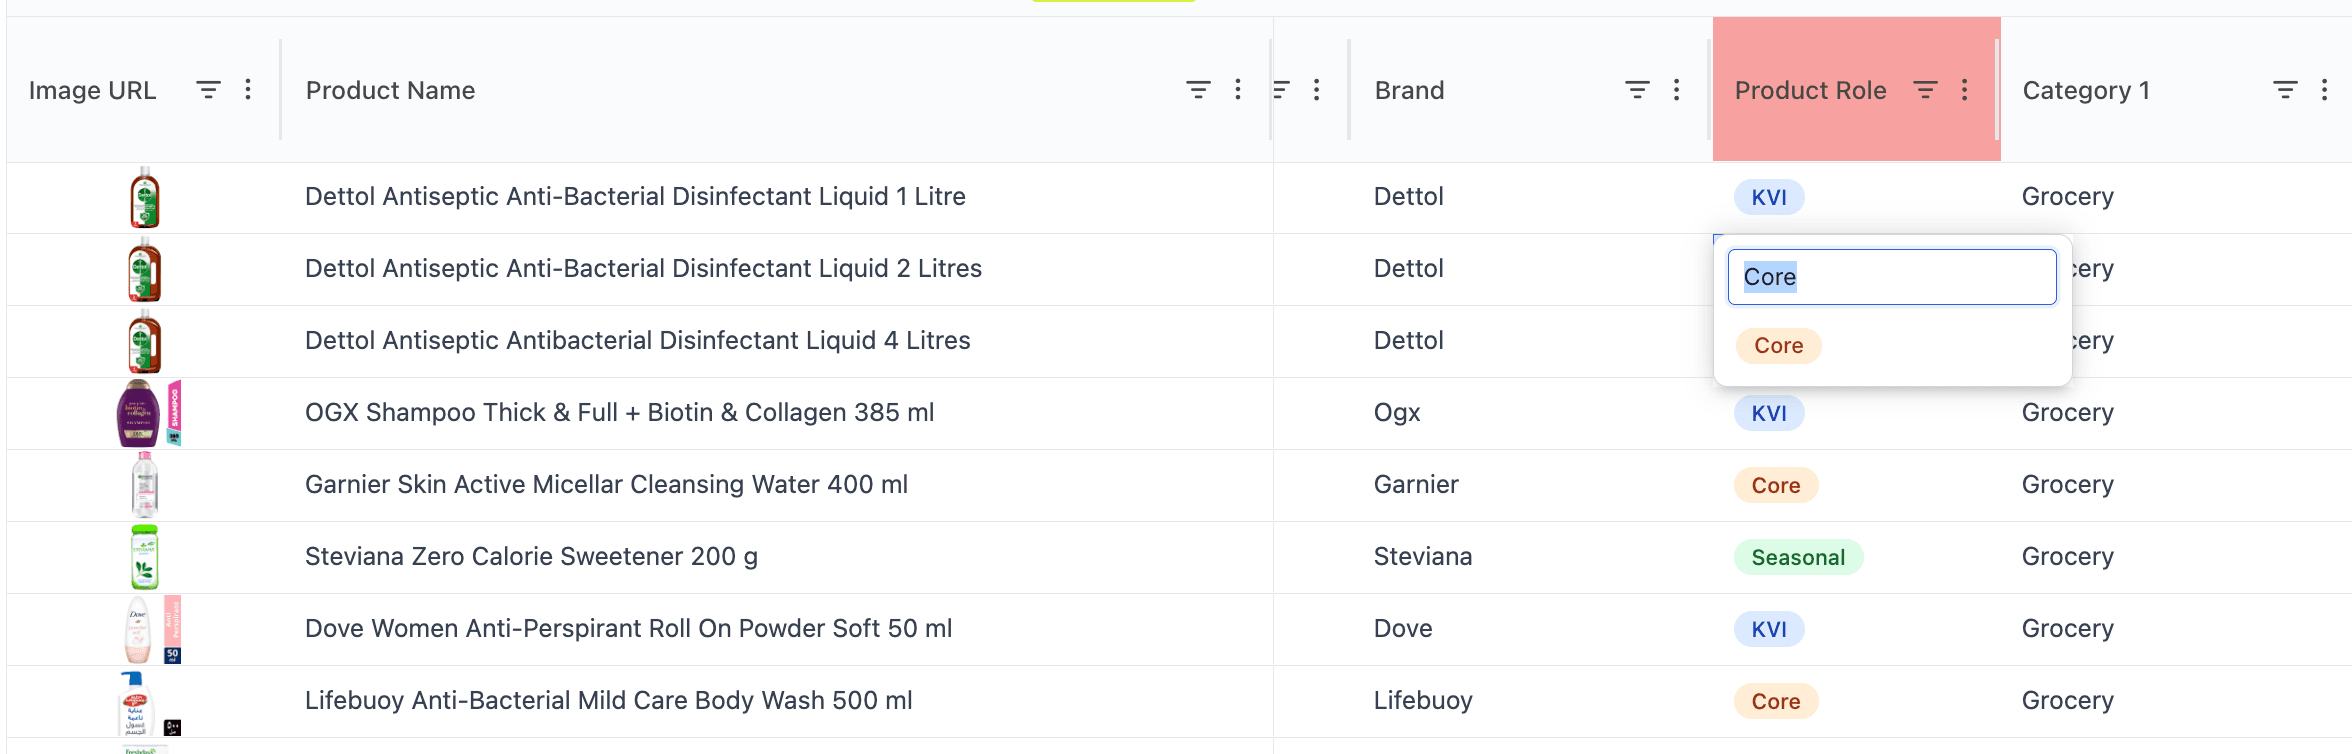Click the Core tag in the Garnier row
Image resolution: width=2352 pixels, height=754 pixels.
1776,485
